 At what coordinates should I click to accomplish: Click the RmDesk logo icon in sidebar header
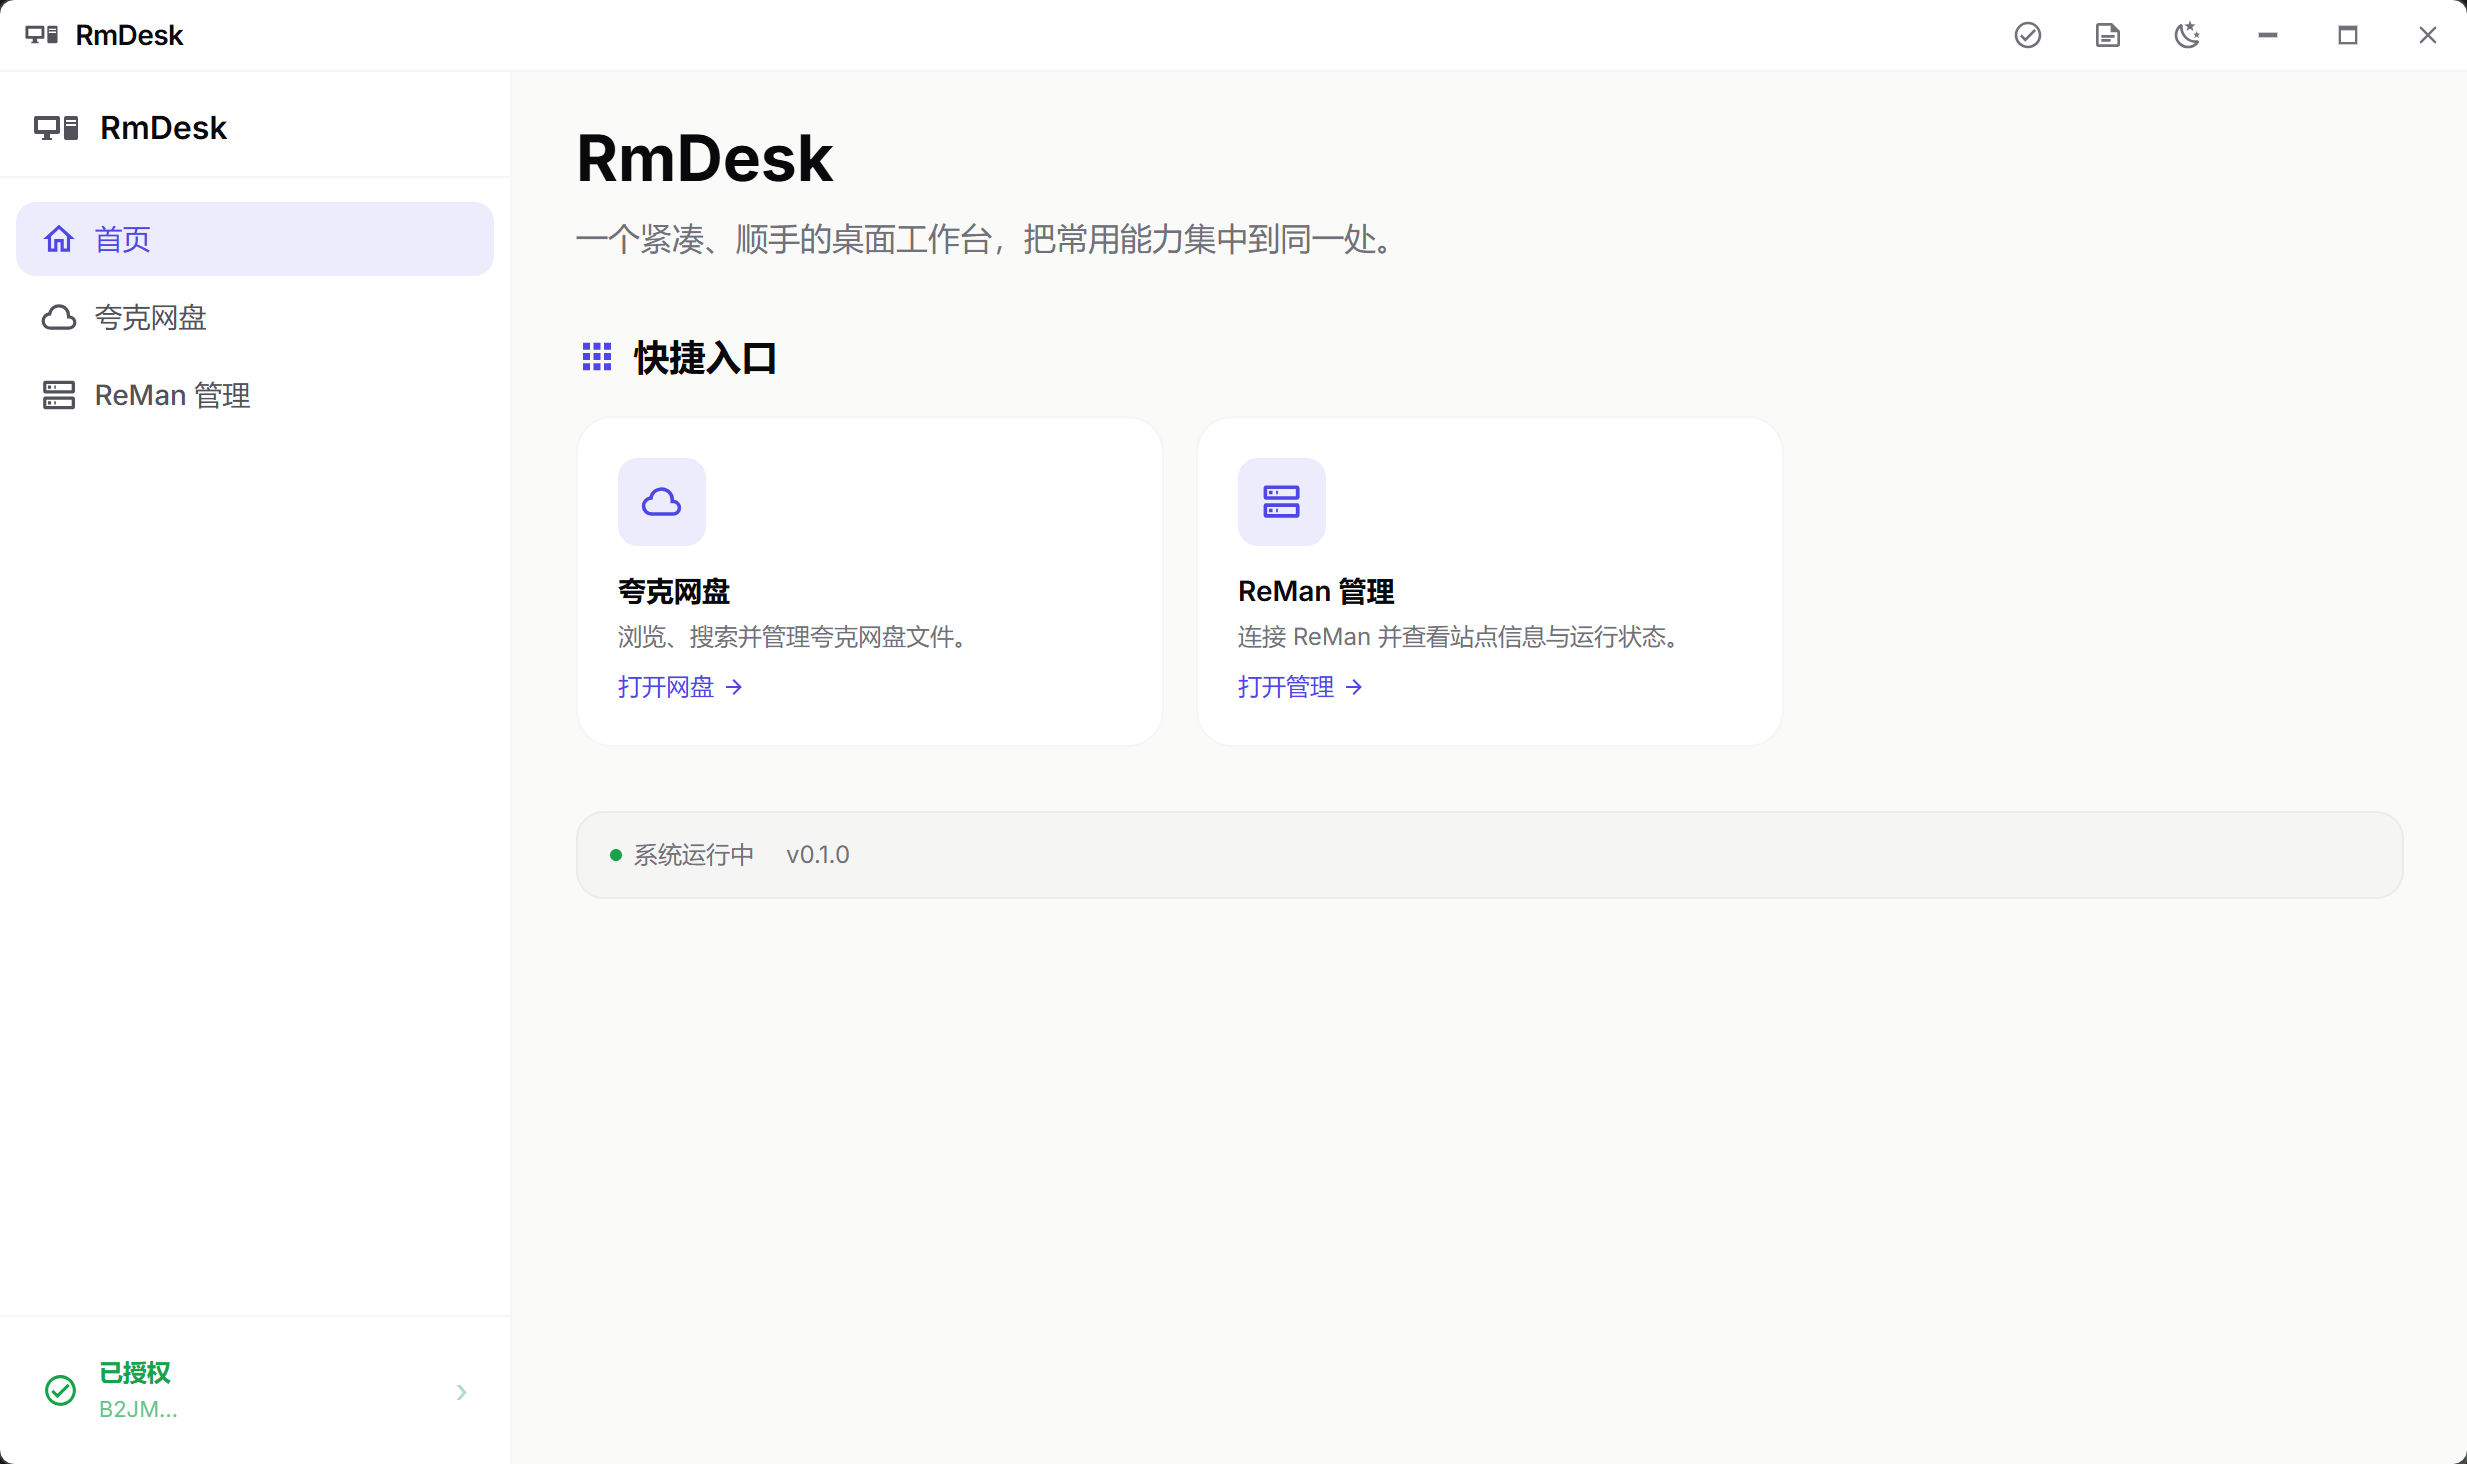coord(56,128)
